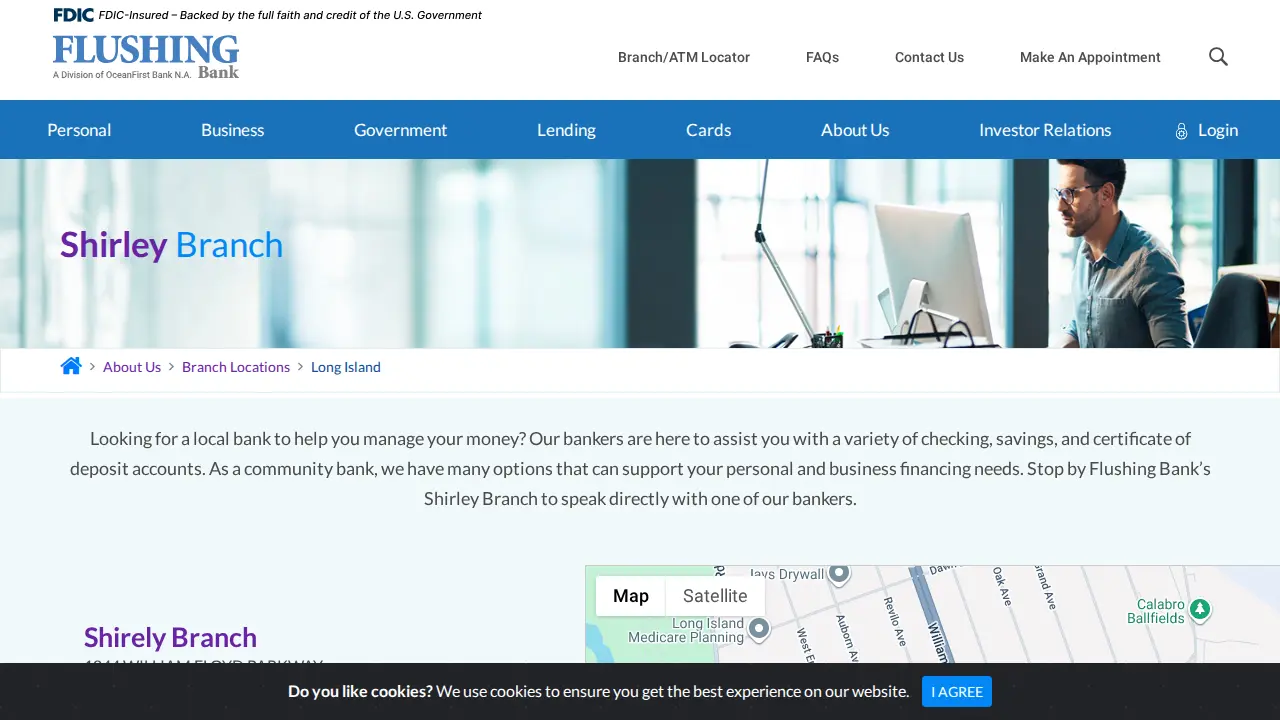Click the Login link
Viewport: 1280px width, 720px height.
coord(1218,130)
